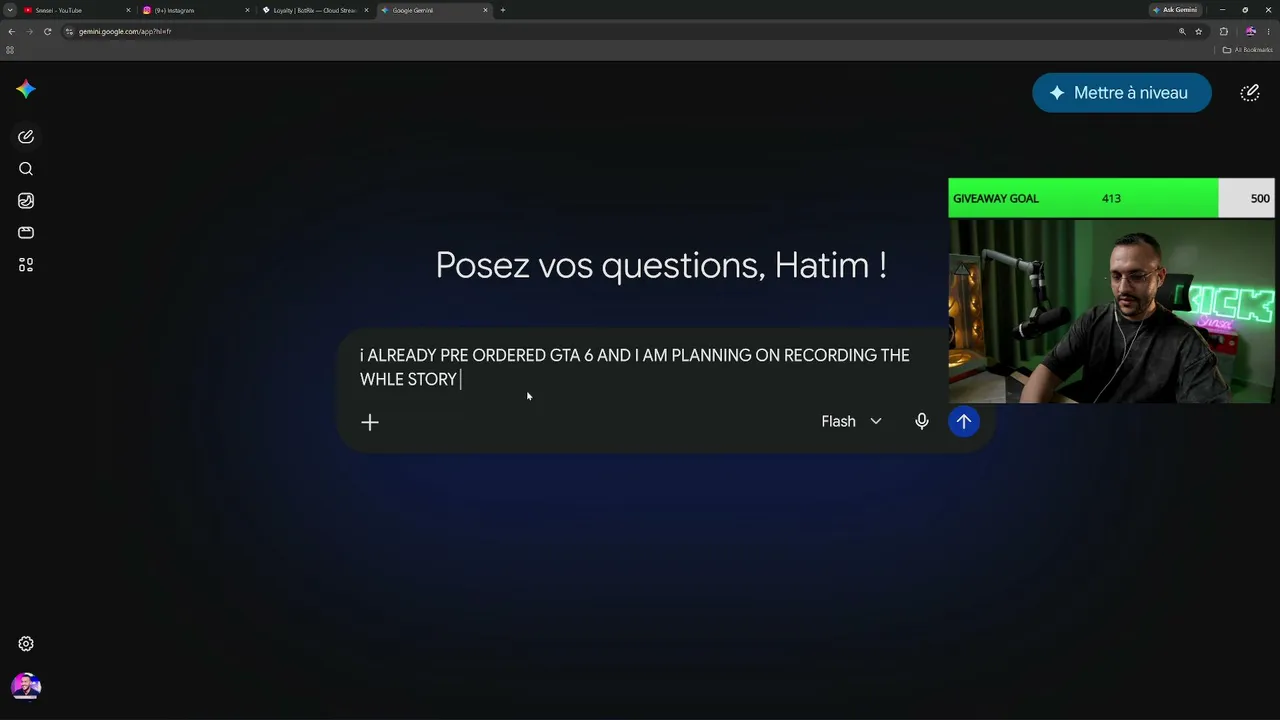Click the "Posez vos questions, Hatim !" heading
The width and height of the screenshot is (1280, 720).
tap(661, 265)
